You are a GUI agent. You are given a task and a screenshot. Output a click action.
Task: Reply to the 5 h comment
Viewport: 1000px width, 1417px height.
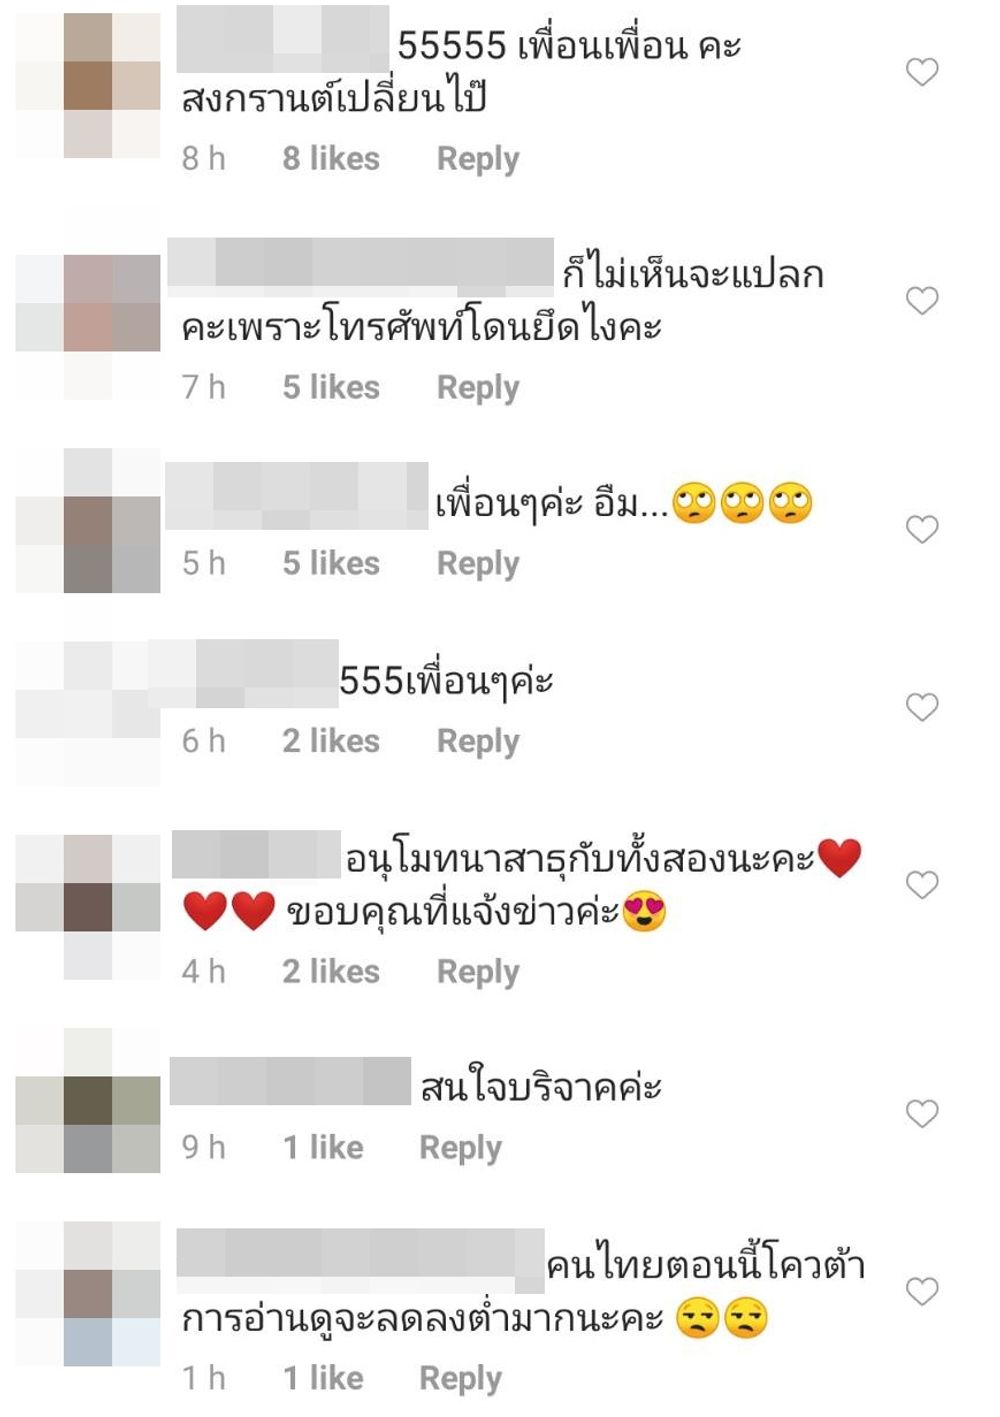478,564
